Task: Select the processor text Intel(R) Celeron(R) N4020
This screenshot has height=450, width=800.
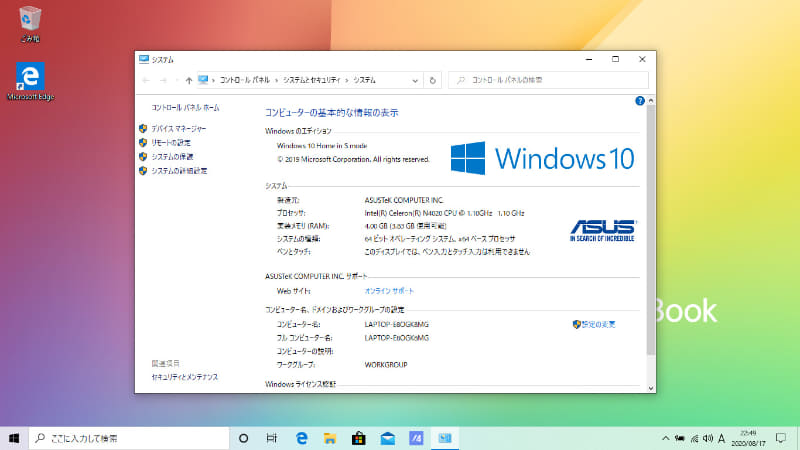Action: [444, 213]
